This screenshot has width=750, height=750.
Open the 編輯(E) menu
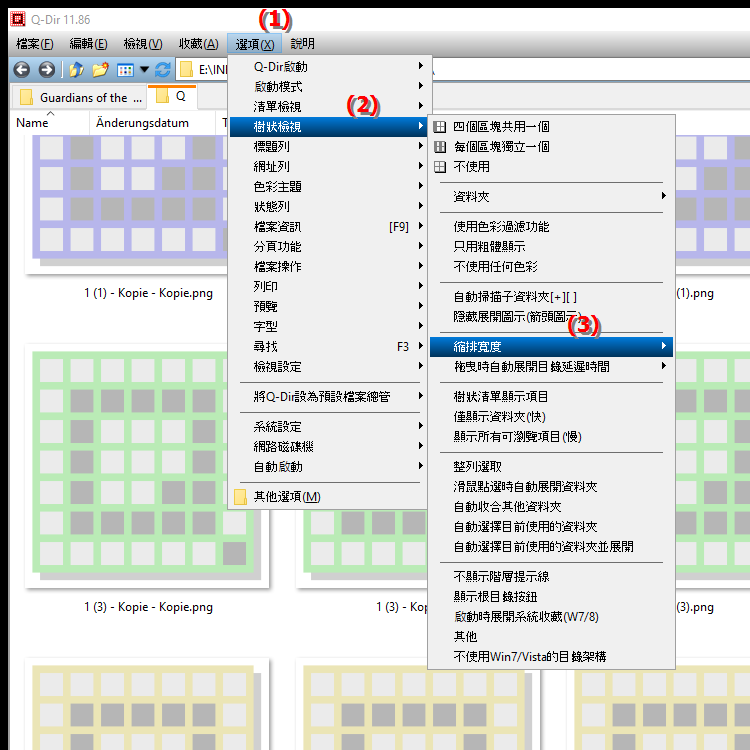(x=88, y=44)
